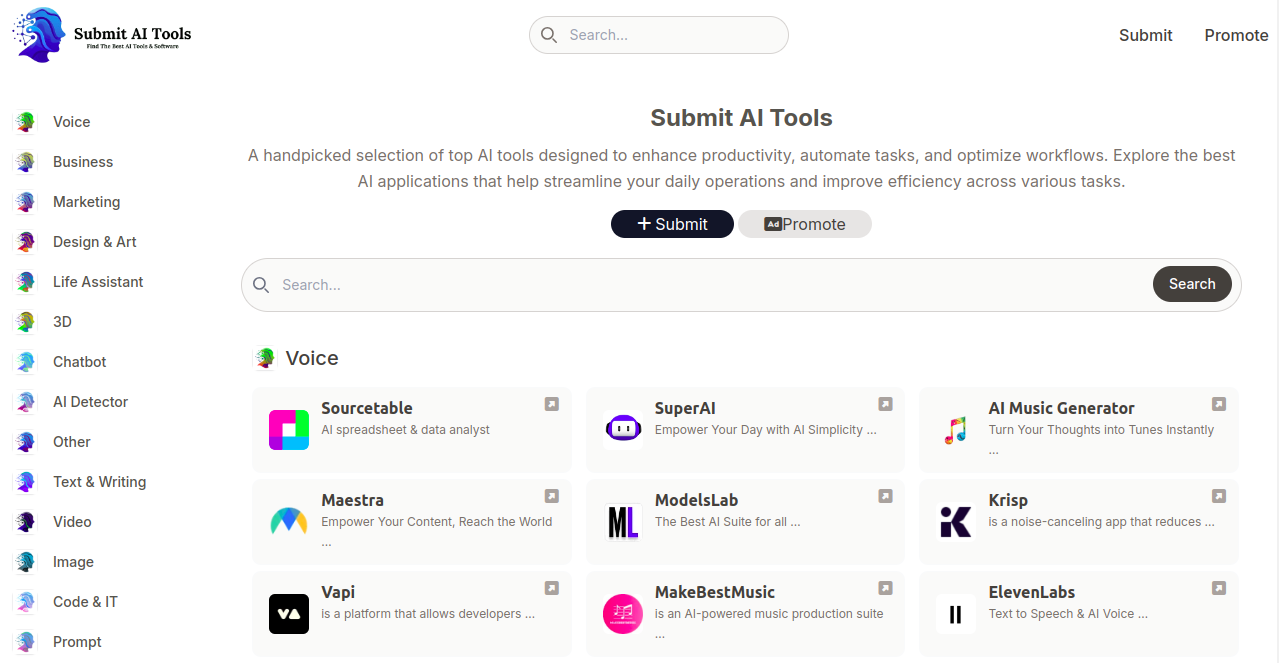This screenshot has height=663, width=1279.
Task: Select Voice category in sidebar
Action: click(72, 122)
